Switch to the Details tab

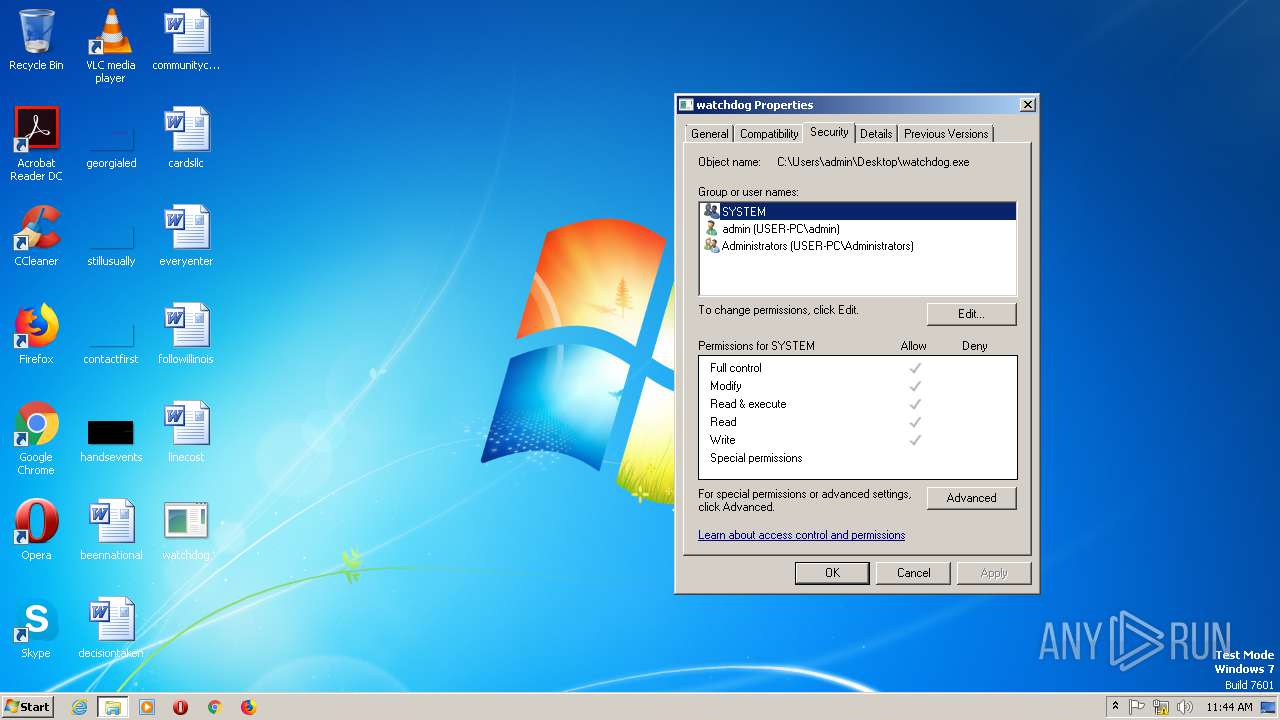pos(876,134)
